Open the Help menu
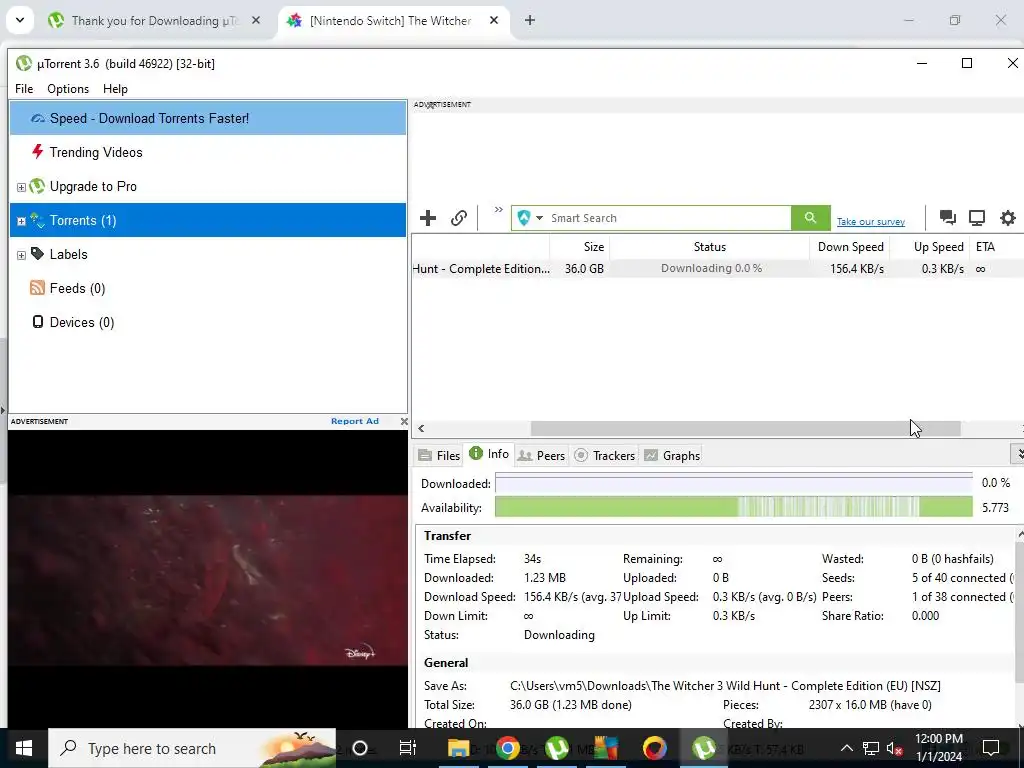The height and width of the screenshot is (768, 1024). tap(116, 89)
